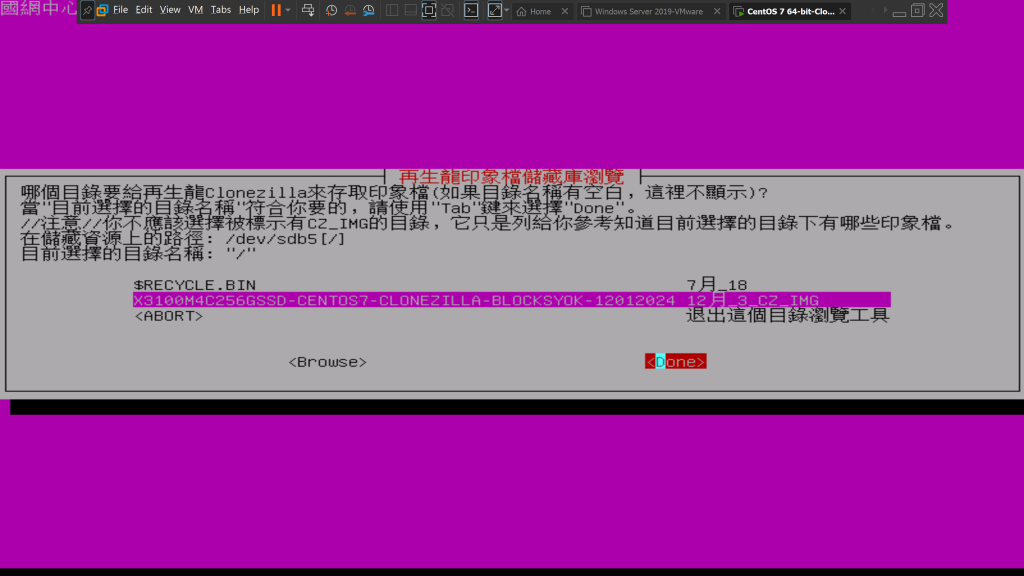Open the Tabs menu
Viewport: 1024px width, 576px height.
220,10
